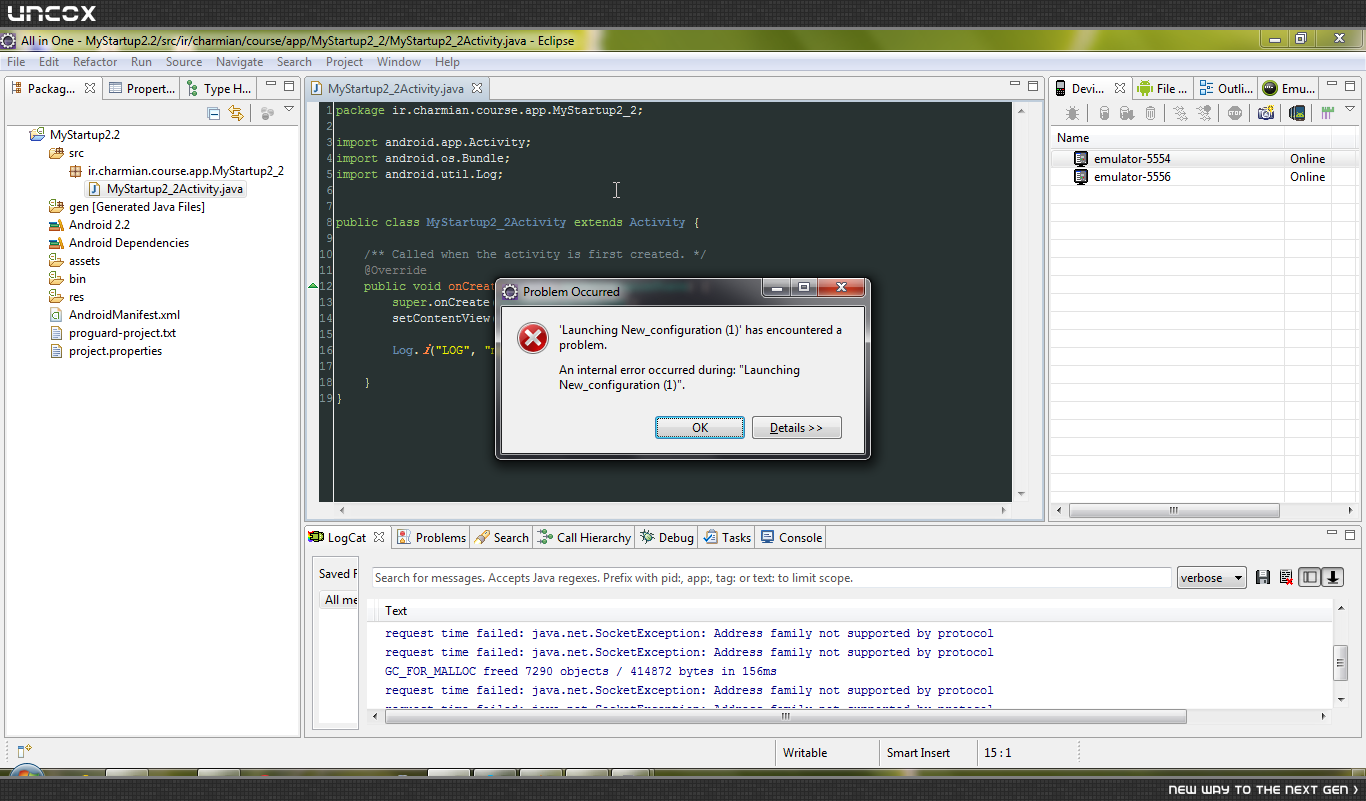Image resolution: width=1366 pixels, height=801 pixels.
Task: Click emulator-5554 device icon
Action: pyautogui.click(x=1081, y=158)
